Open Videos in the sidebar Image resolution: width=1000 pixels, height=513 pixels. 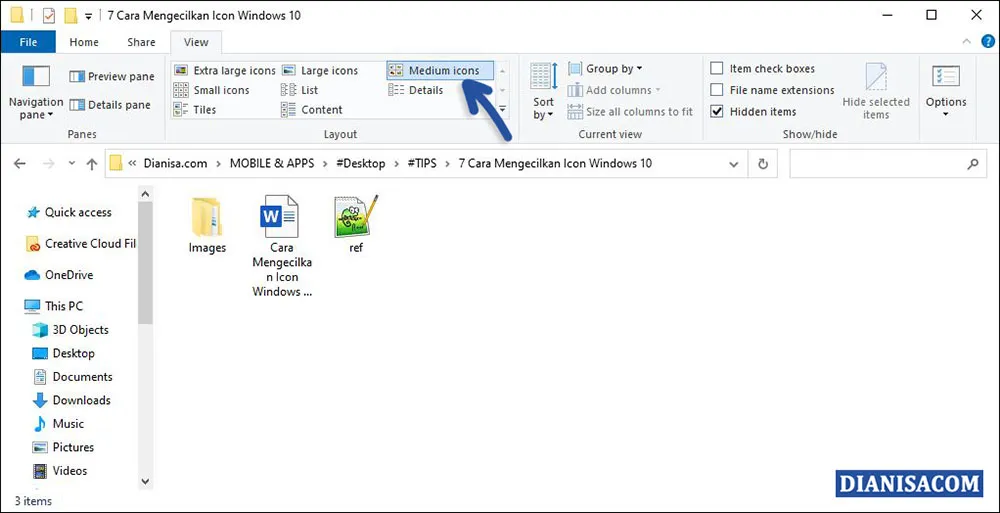tap(61, 471)
